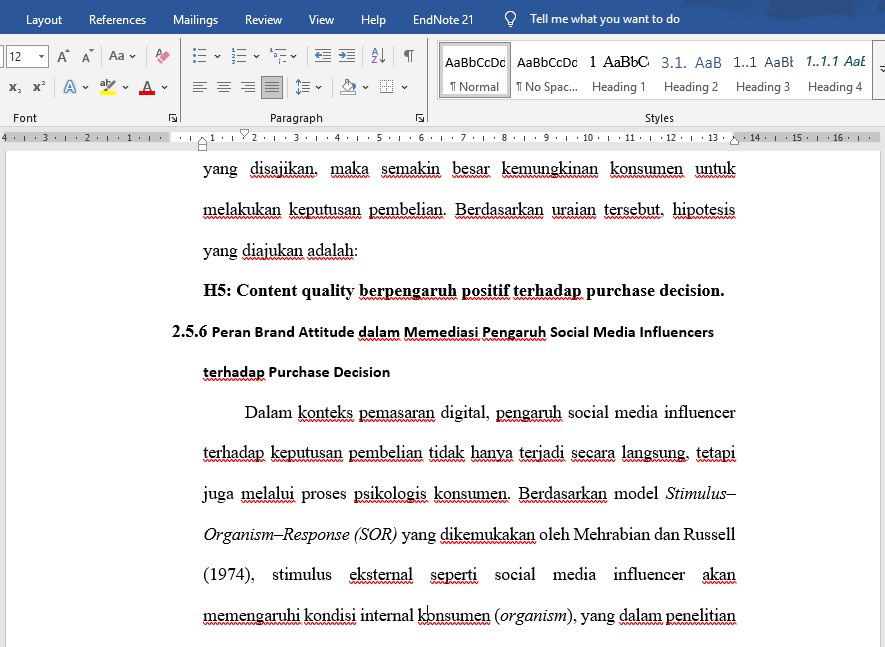
Task: Sort selected text alphabetically
Action: (x=378, y=56)
